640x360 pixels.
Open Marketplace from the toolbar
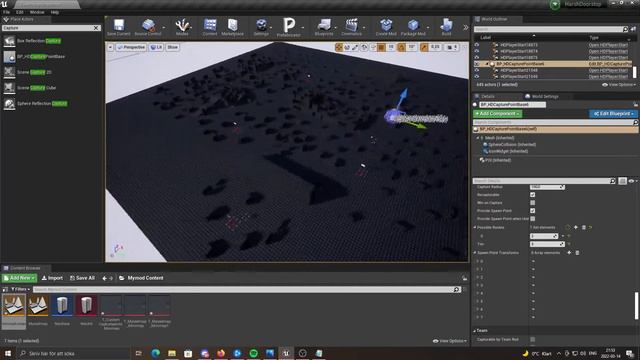[232, 27]
